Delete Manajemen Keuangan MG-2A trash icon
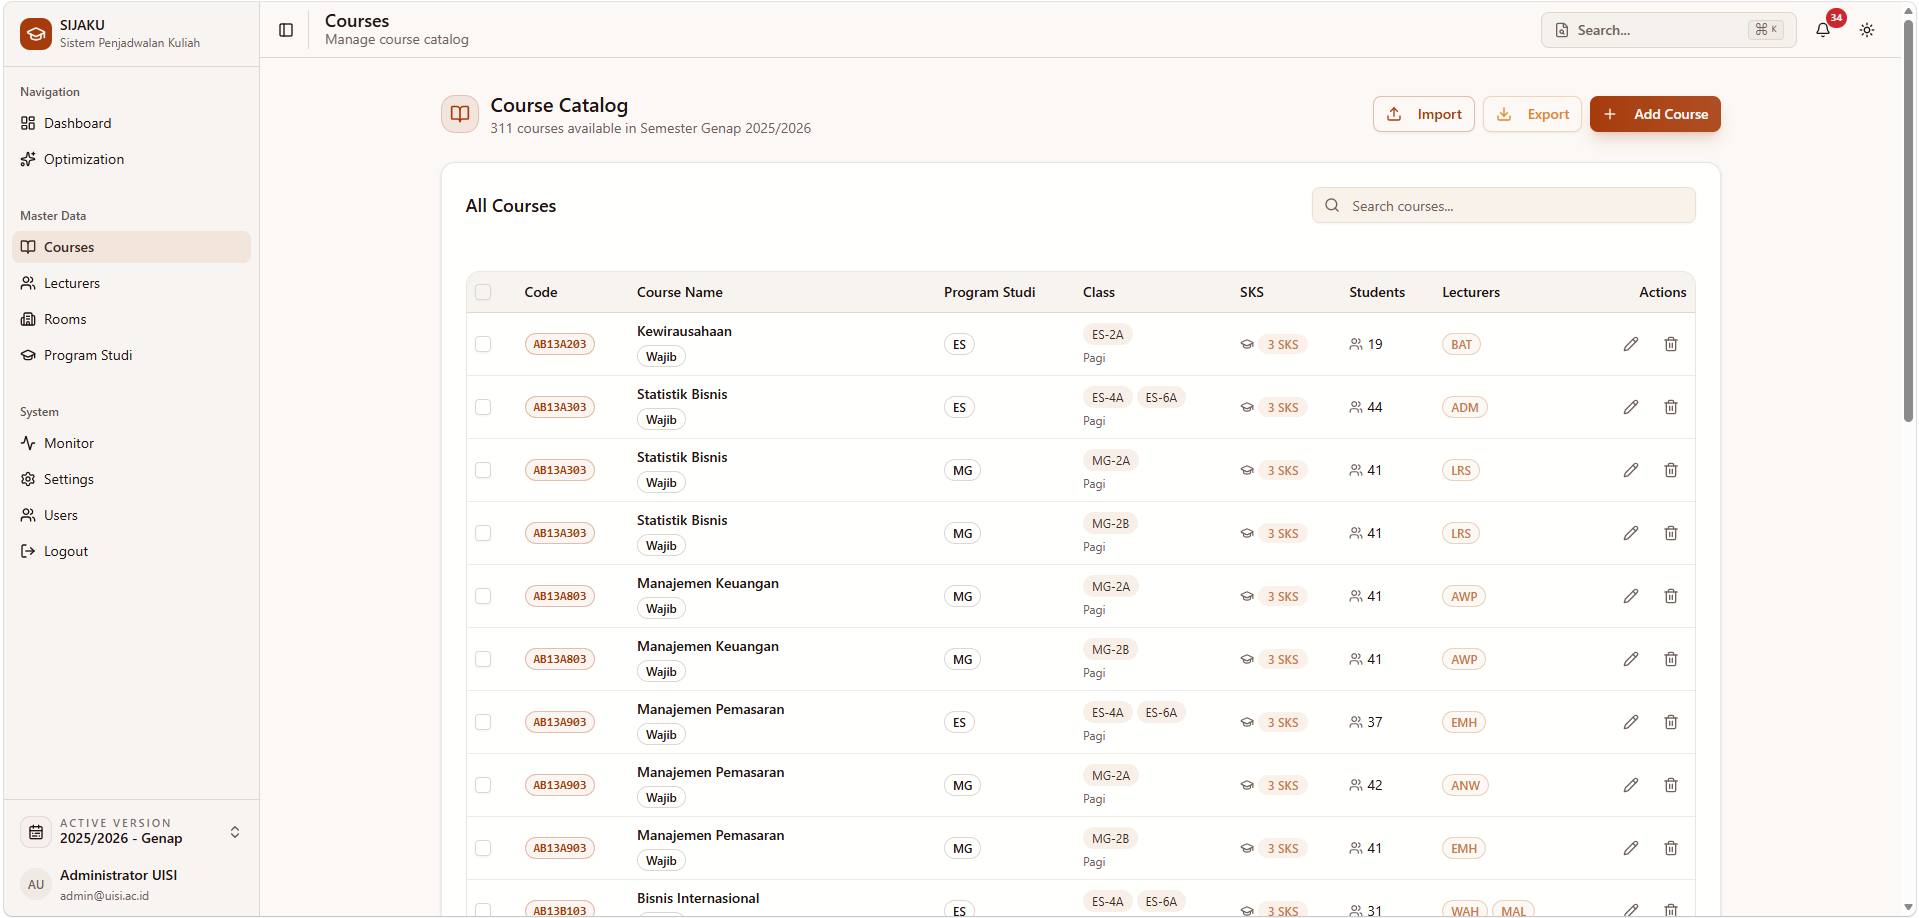 click(x=1671, y=596)
